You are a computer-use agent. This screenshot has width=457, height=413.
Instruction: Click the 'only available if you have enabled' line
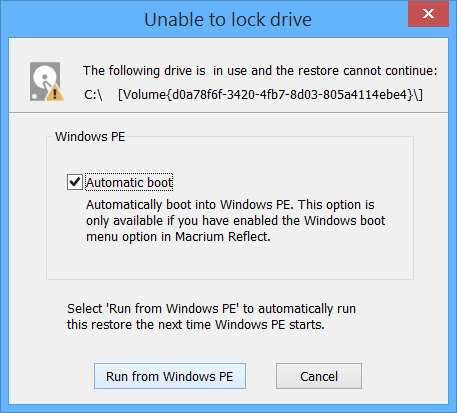pos(235,221)
